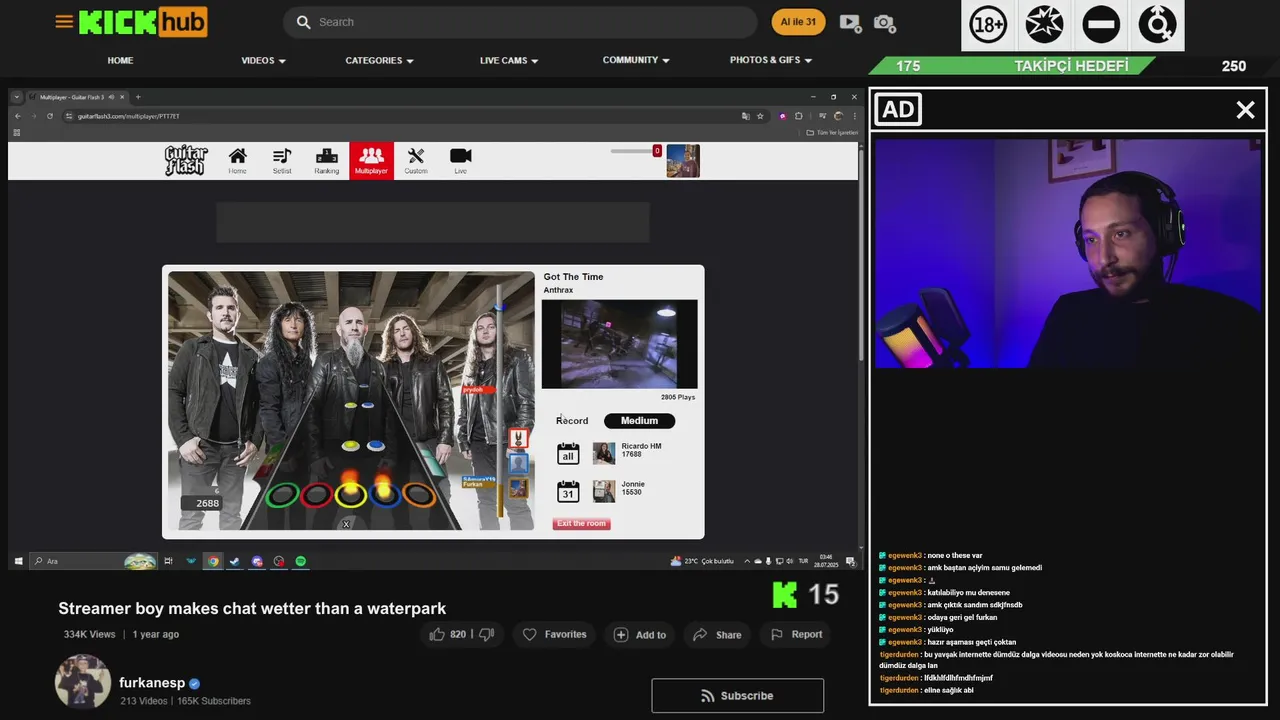Open a new browser tab with plus
The width and height of the screenshot is (1280, 720).
pos(138,97)
